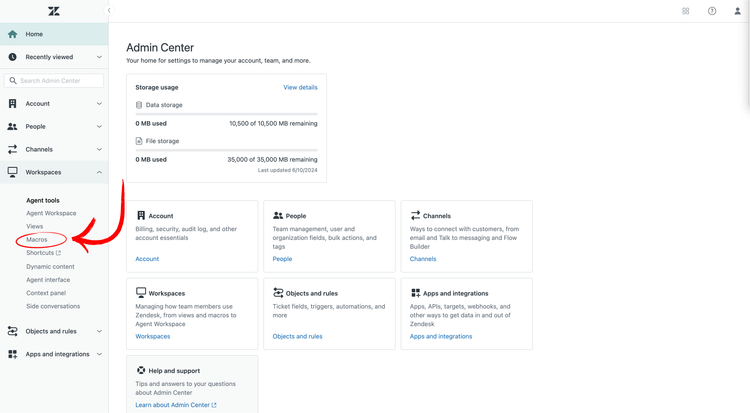Click the Storage usage title
Viewport: 750px width, 413px height.
(x=157, y=87)
